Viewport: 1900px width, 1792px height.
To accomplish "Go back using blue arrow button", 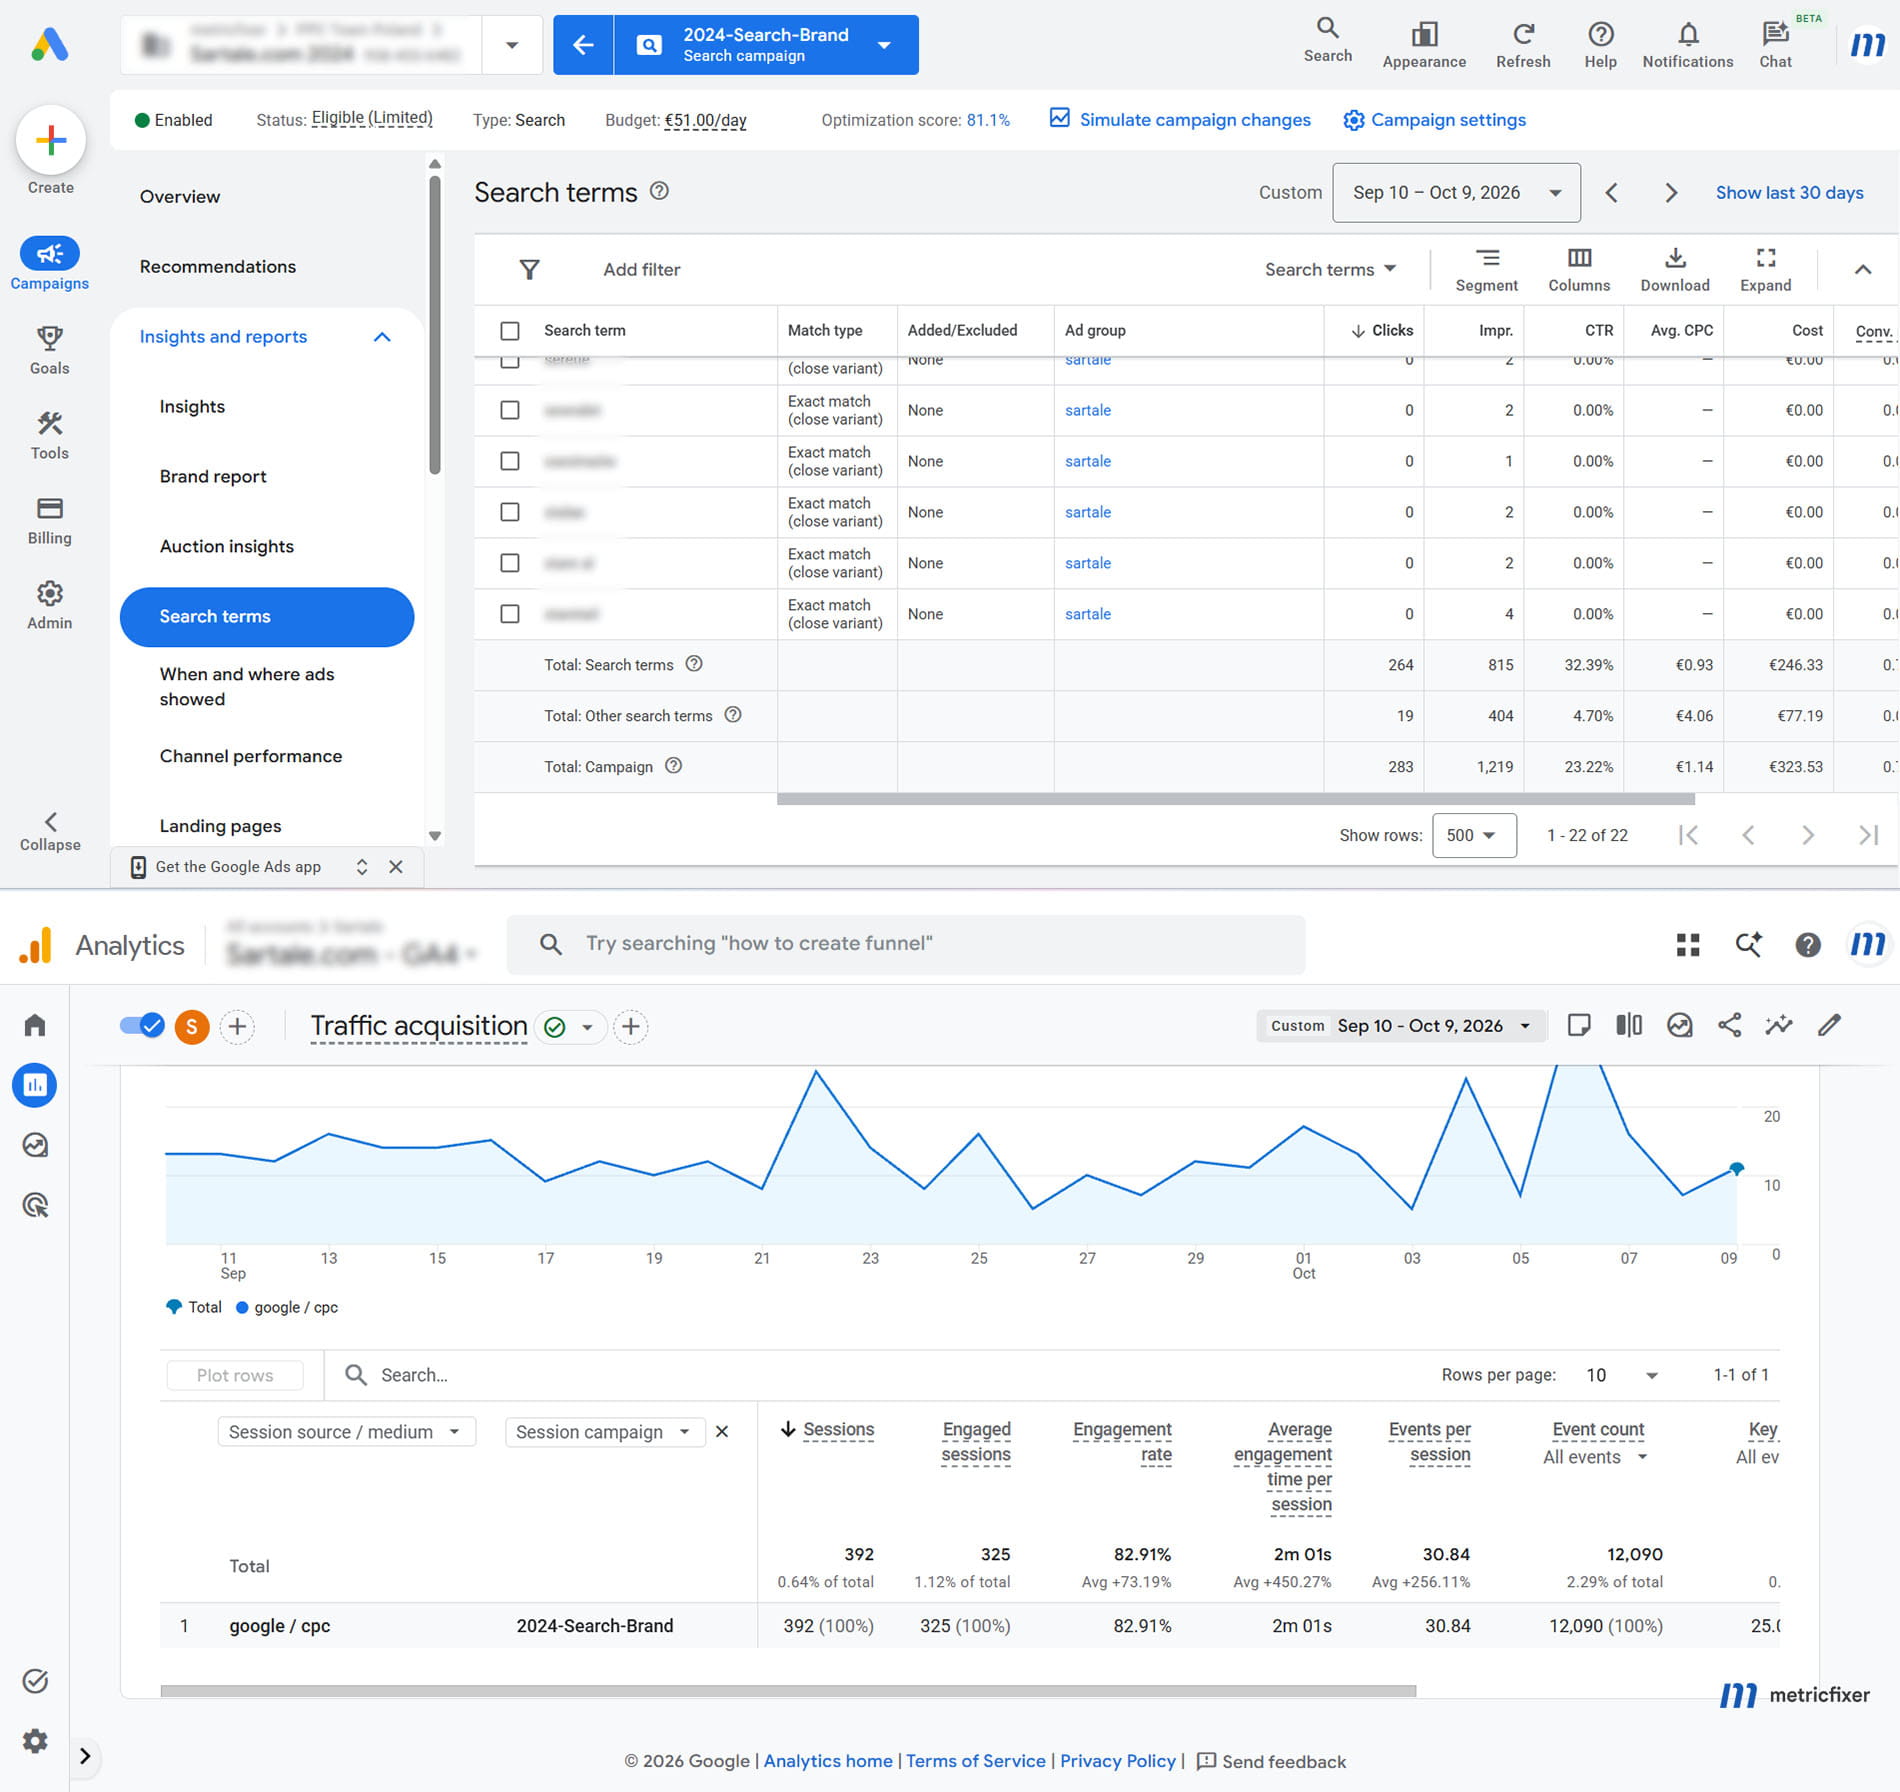I will pyautogui.click(x=583, y=45).
